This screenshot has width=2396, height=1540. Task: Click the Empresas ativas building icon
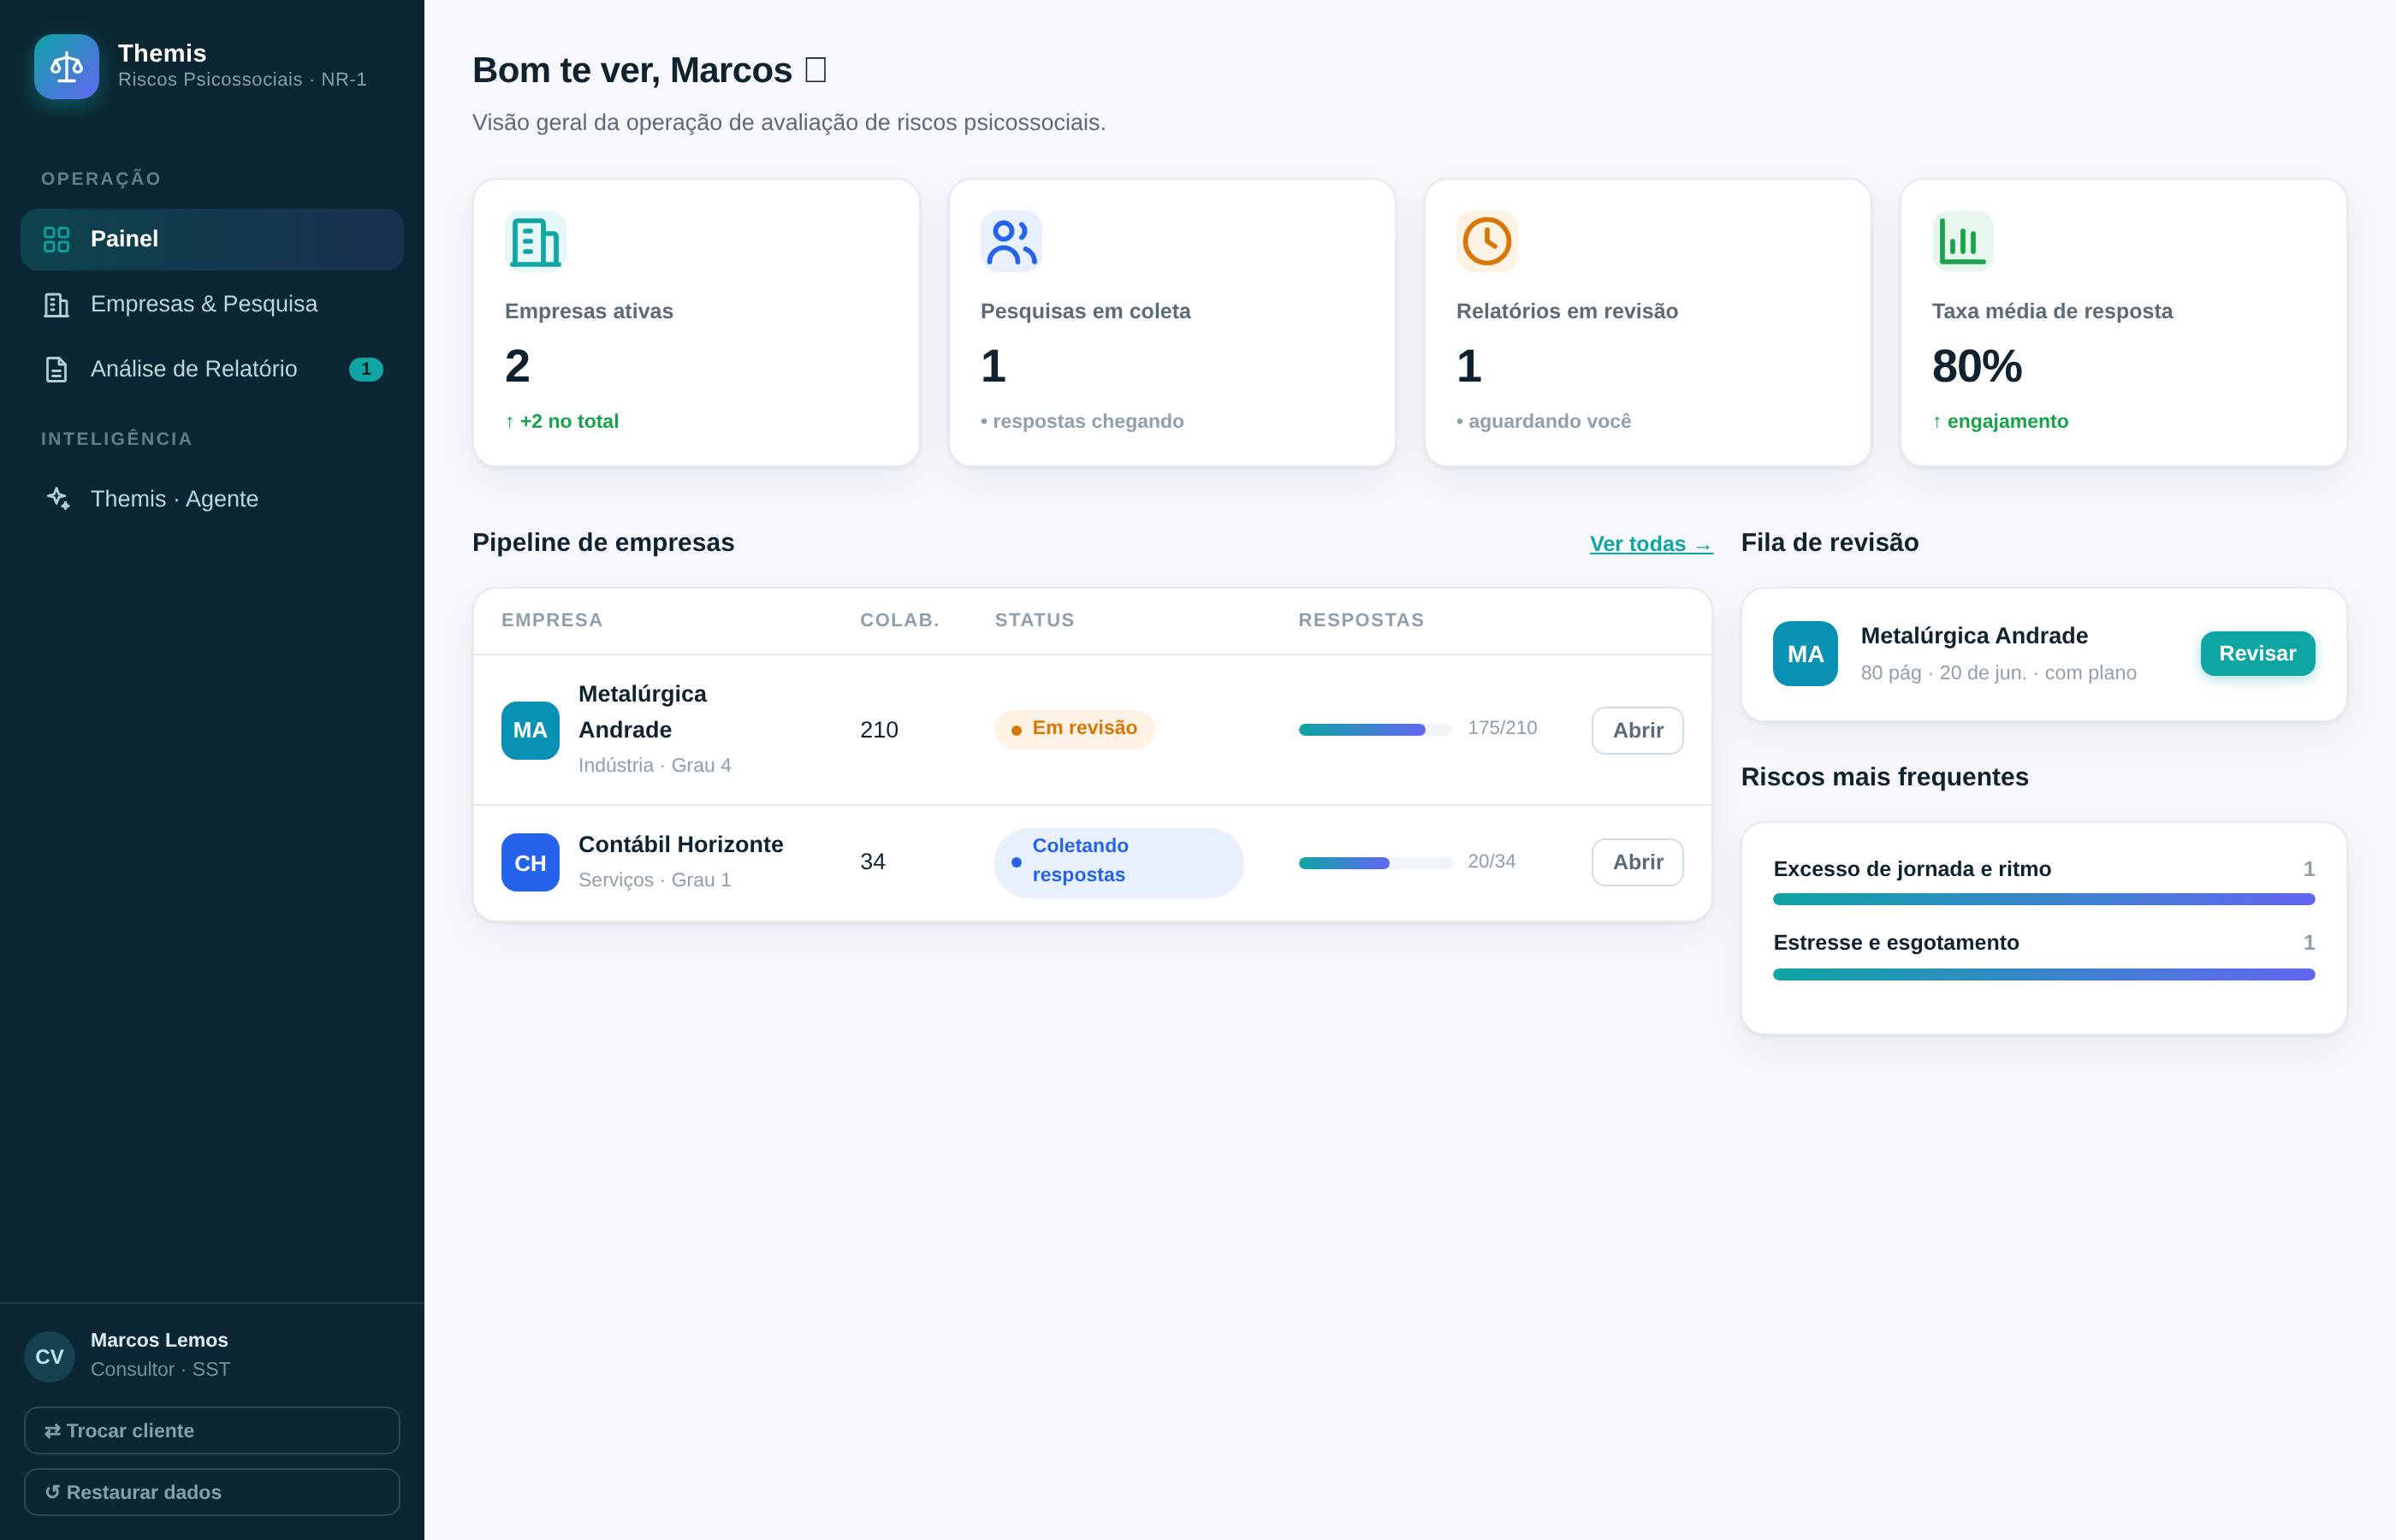pyautogui.click(x=535, y=241)
